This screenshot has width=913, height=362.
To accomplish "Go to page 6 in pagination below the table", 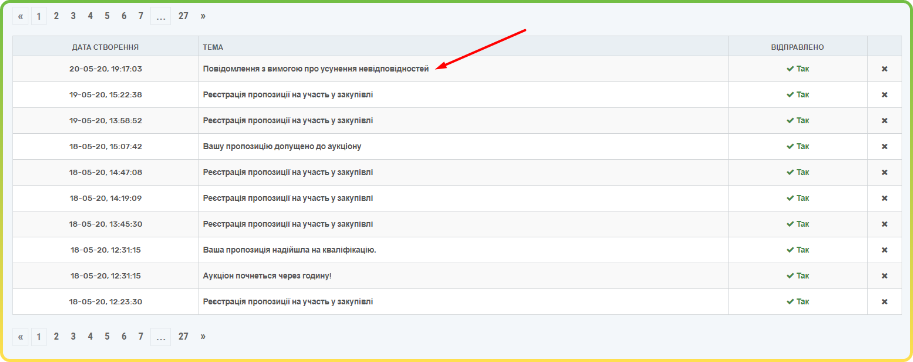I will (123, 337).
